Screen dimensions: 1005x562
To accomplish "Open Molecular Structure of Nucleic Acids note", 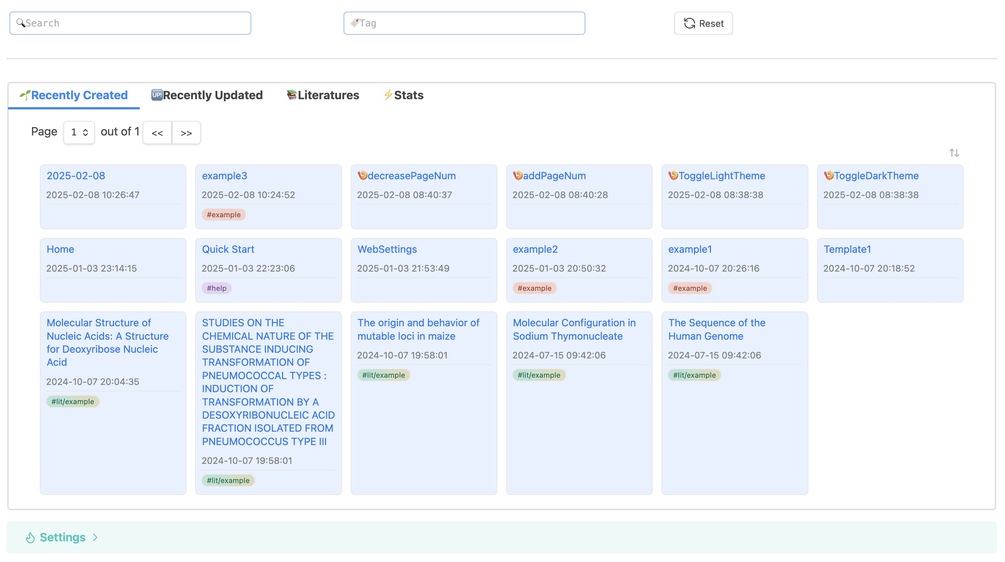I will click(x=108, y=342).
